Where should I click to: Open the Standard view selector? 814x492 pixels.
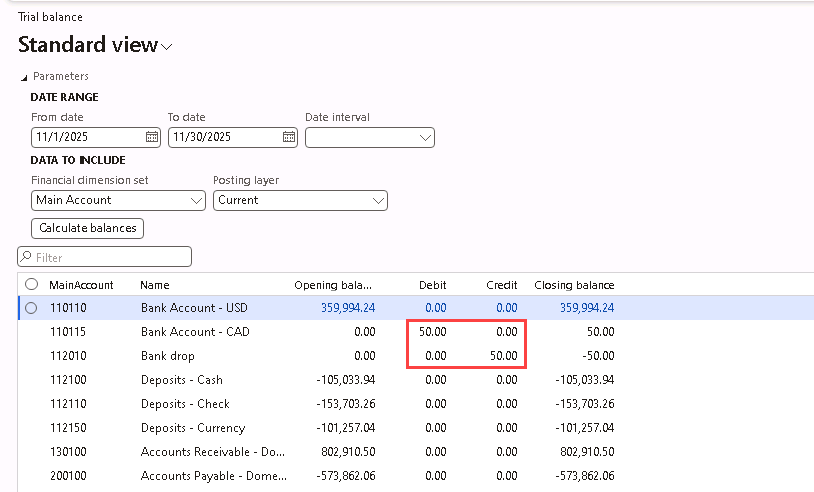166,46
